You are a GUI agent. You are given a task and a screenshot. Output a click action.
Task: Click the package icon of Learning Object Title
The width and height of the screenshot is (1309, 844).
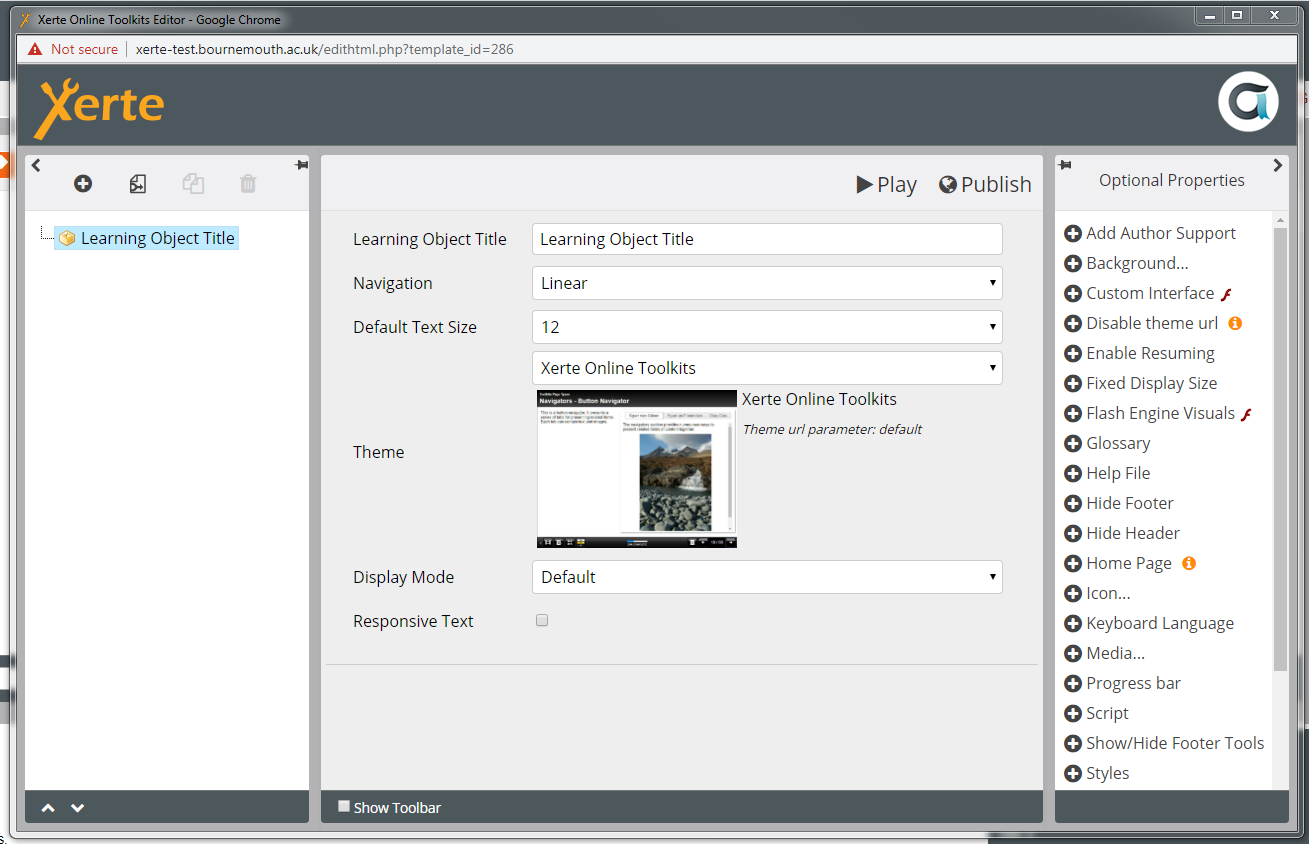tap(67, 238)
